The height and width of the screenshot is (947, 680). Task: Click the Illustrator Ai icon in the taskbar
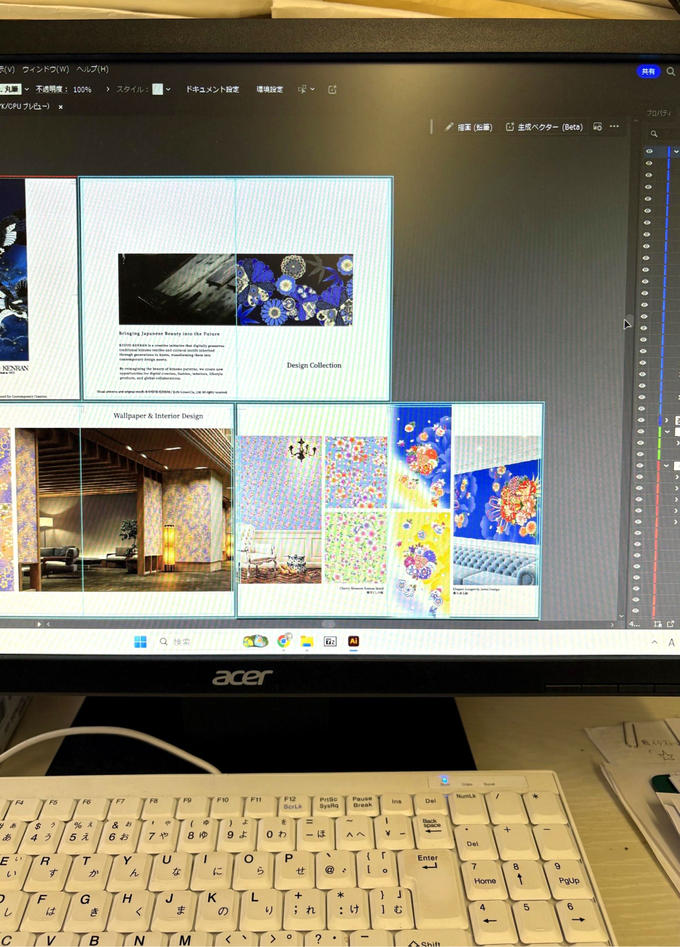[354, 641]
